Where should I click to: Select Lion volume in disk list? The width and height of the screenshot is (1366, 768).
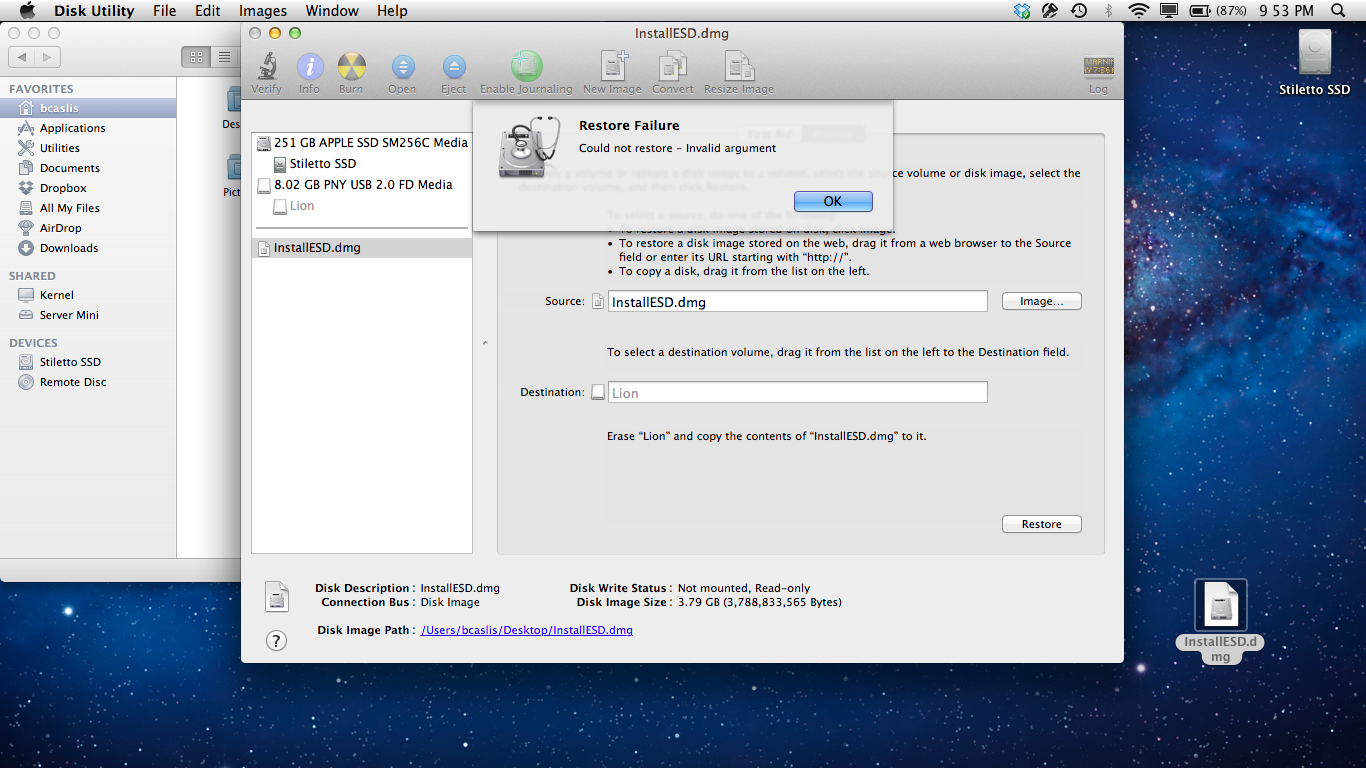coord(362,205)
